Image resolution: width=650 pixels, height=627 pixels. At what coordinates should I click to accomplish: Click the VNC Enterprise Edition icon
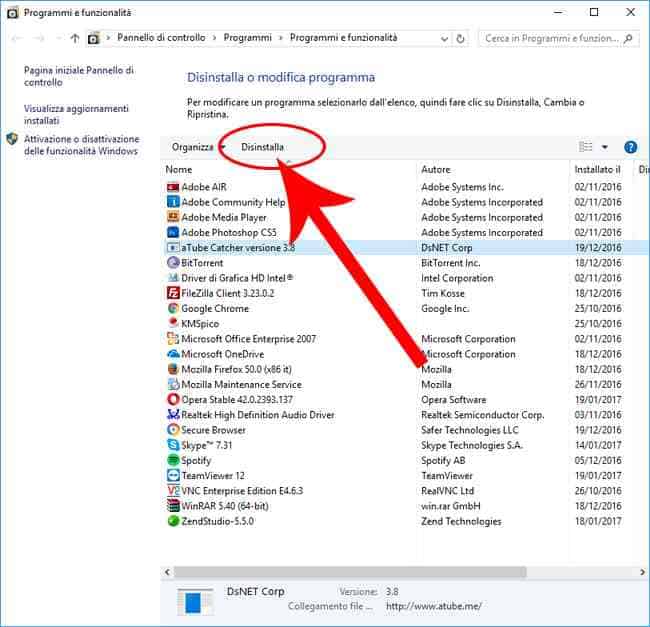(x=173, y=491)
